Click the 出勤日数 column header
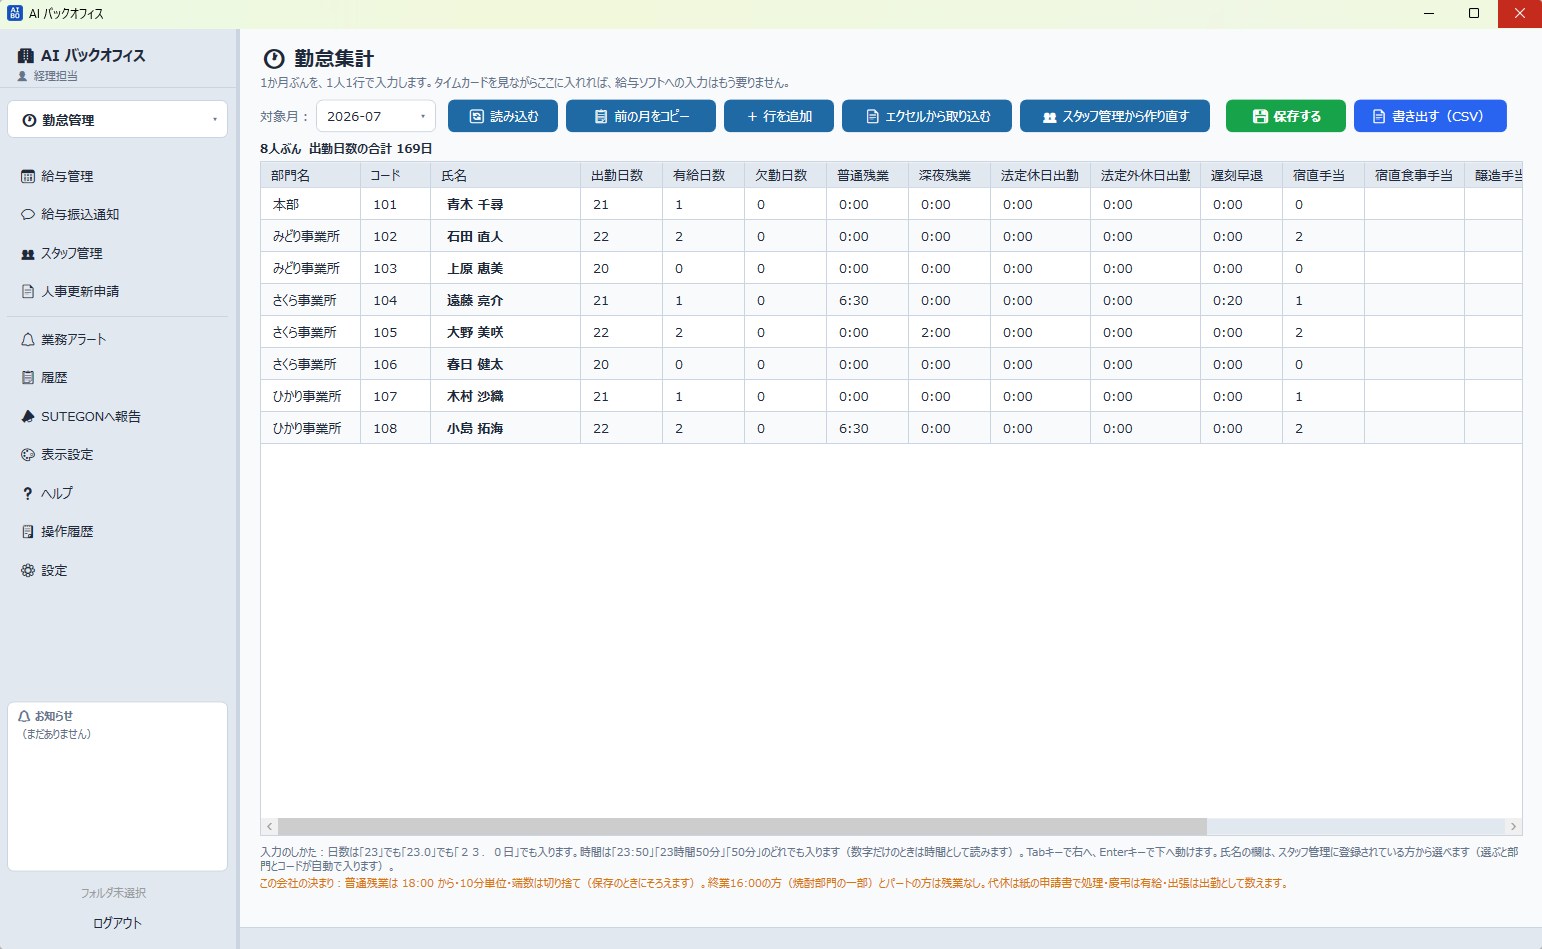Image resolution: width=1542 pixels, height=949 pixels. point(621,175)
